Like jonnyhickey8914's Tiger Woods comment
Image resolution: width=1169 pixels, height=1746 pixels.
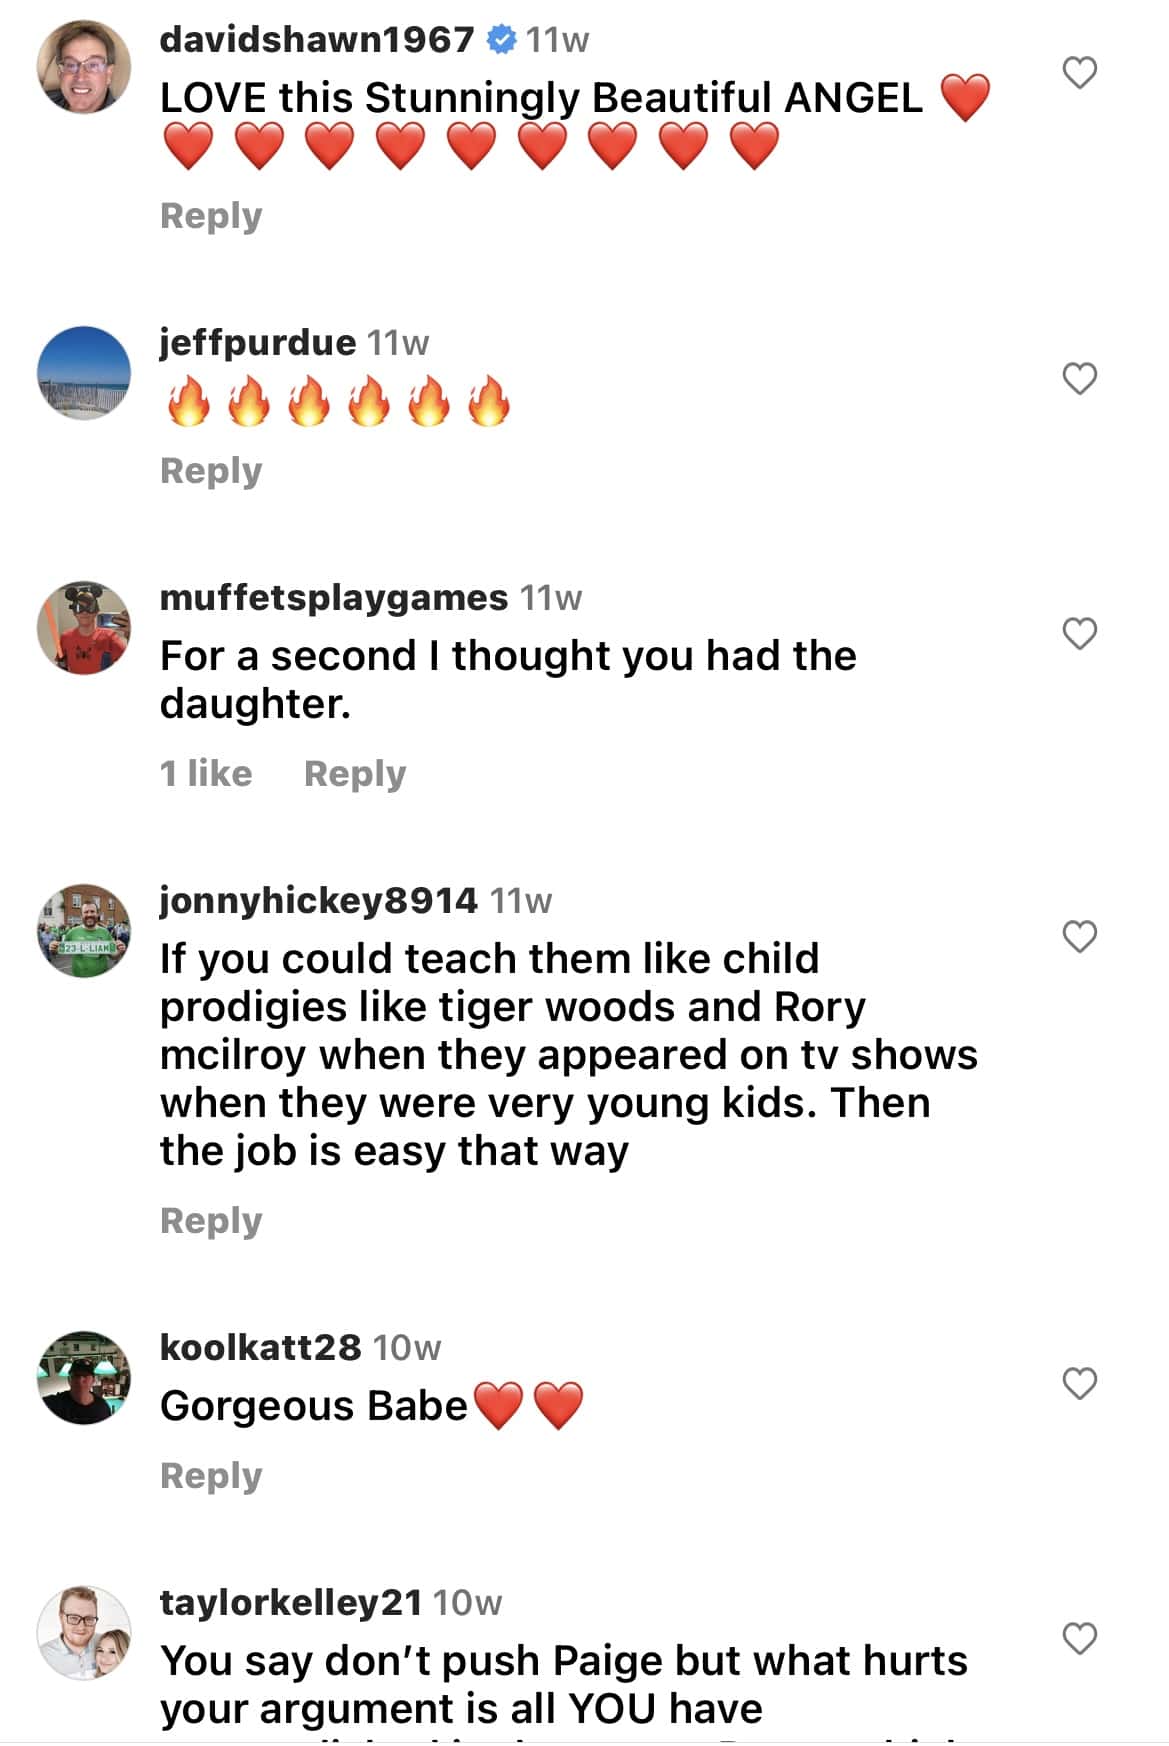coord(1079,936)
